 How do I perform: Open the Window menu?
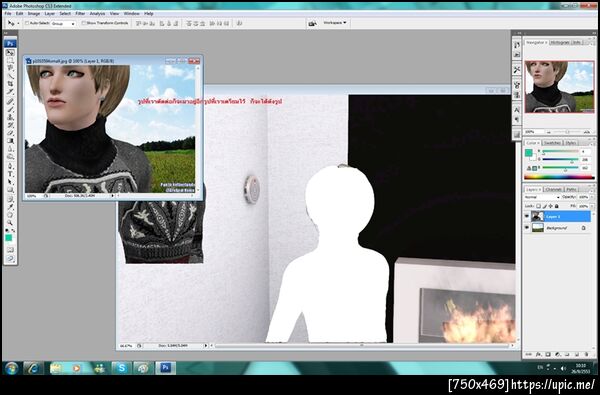pos(132,13)
